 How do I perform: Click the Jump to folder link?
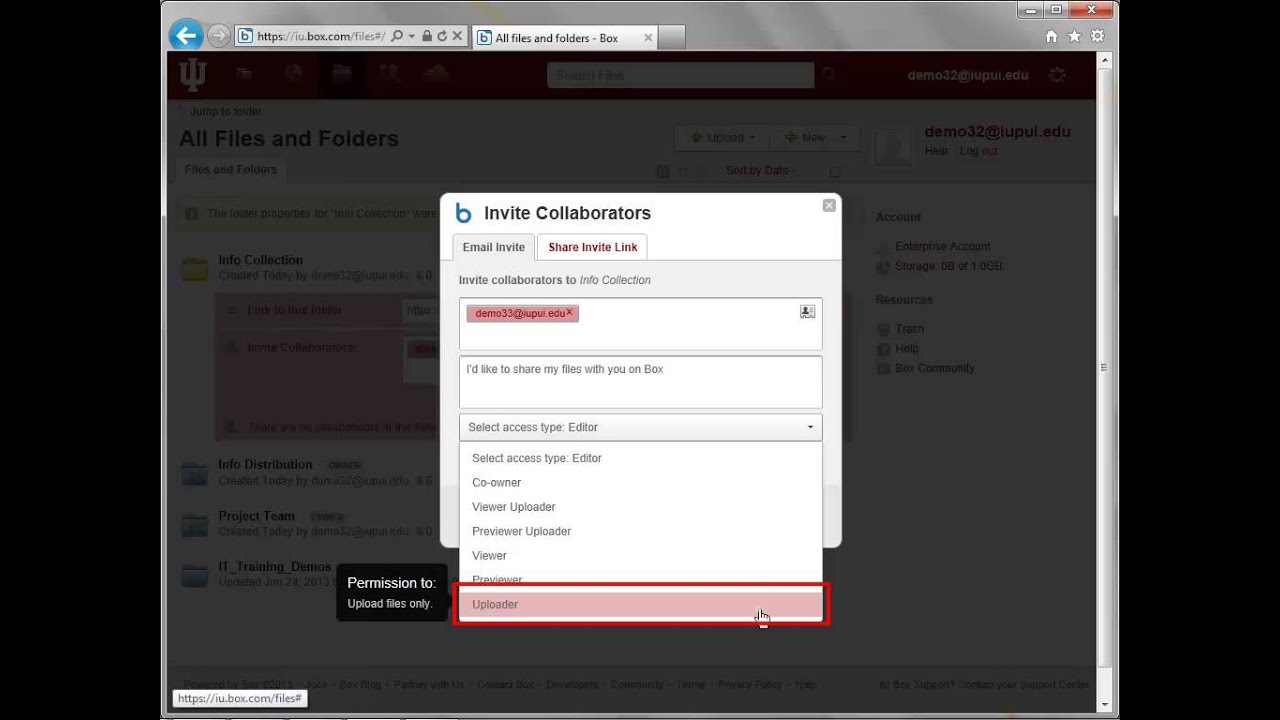click(x=226, y=111)
